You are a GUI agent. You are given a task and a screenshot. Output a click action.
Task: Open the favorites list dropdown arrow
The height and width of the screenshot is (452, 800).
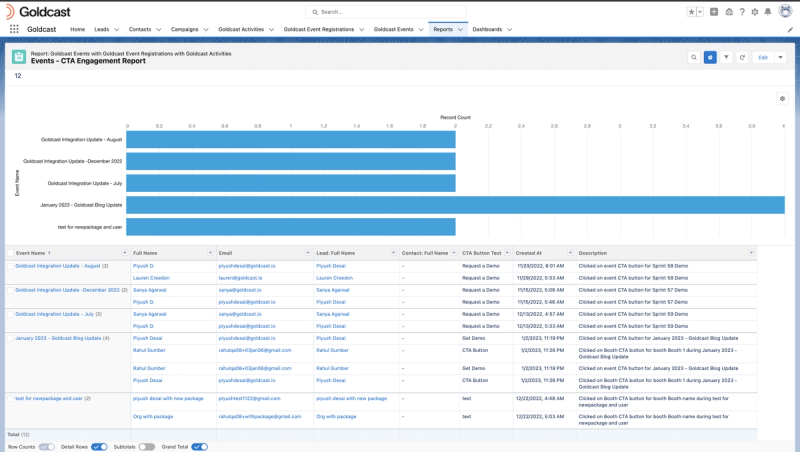click(700, 12)
